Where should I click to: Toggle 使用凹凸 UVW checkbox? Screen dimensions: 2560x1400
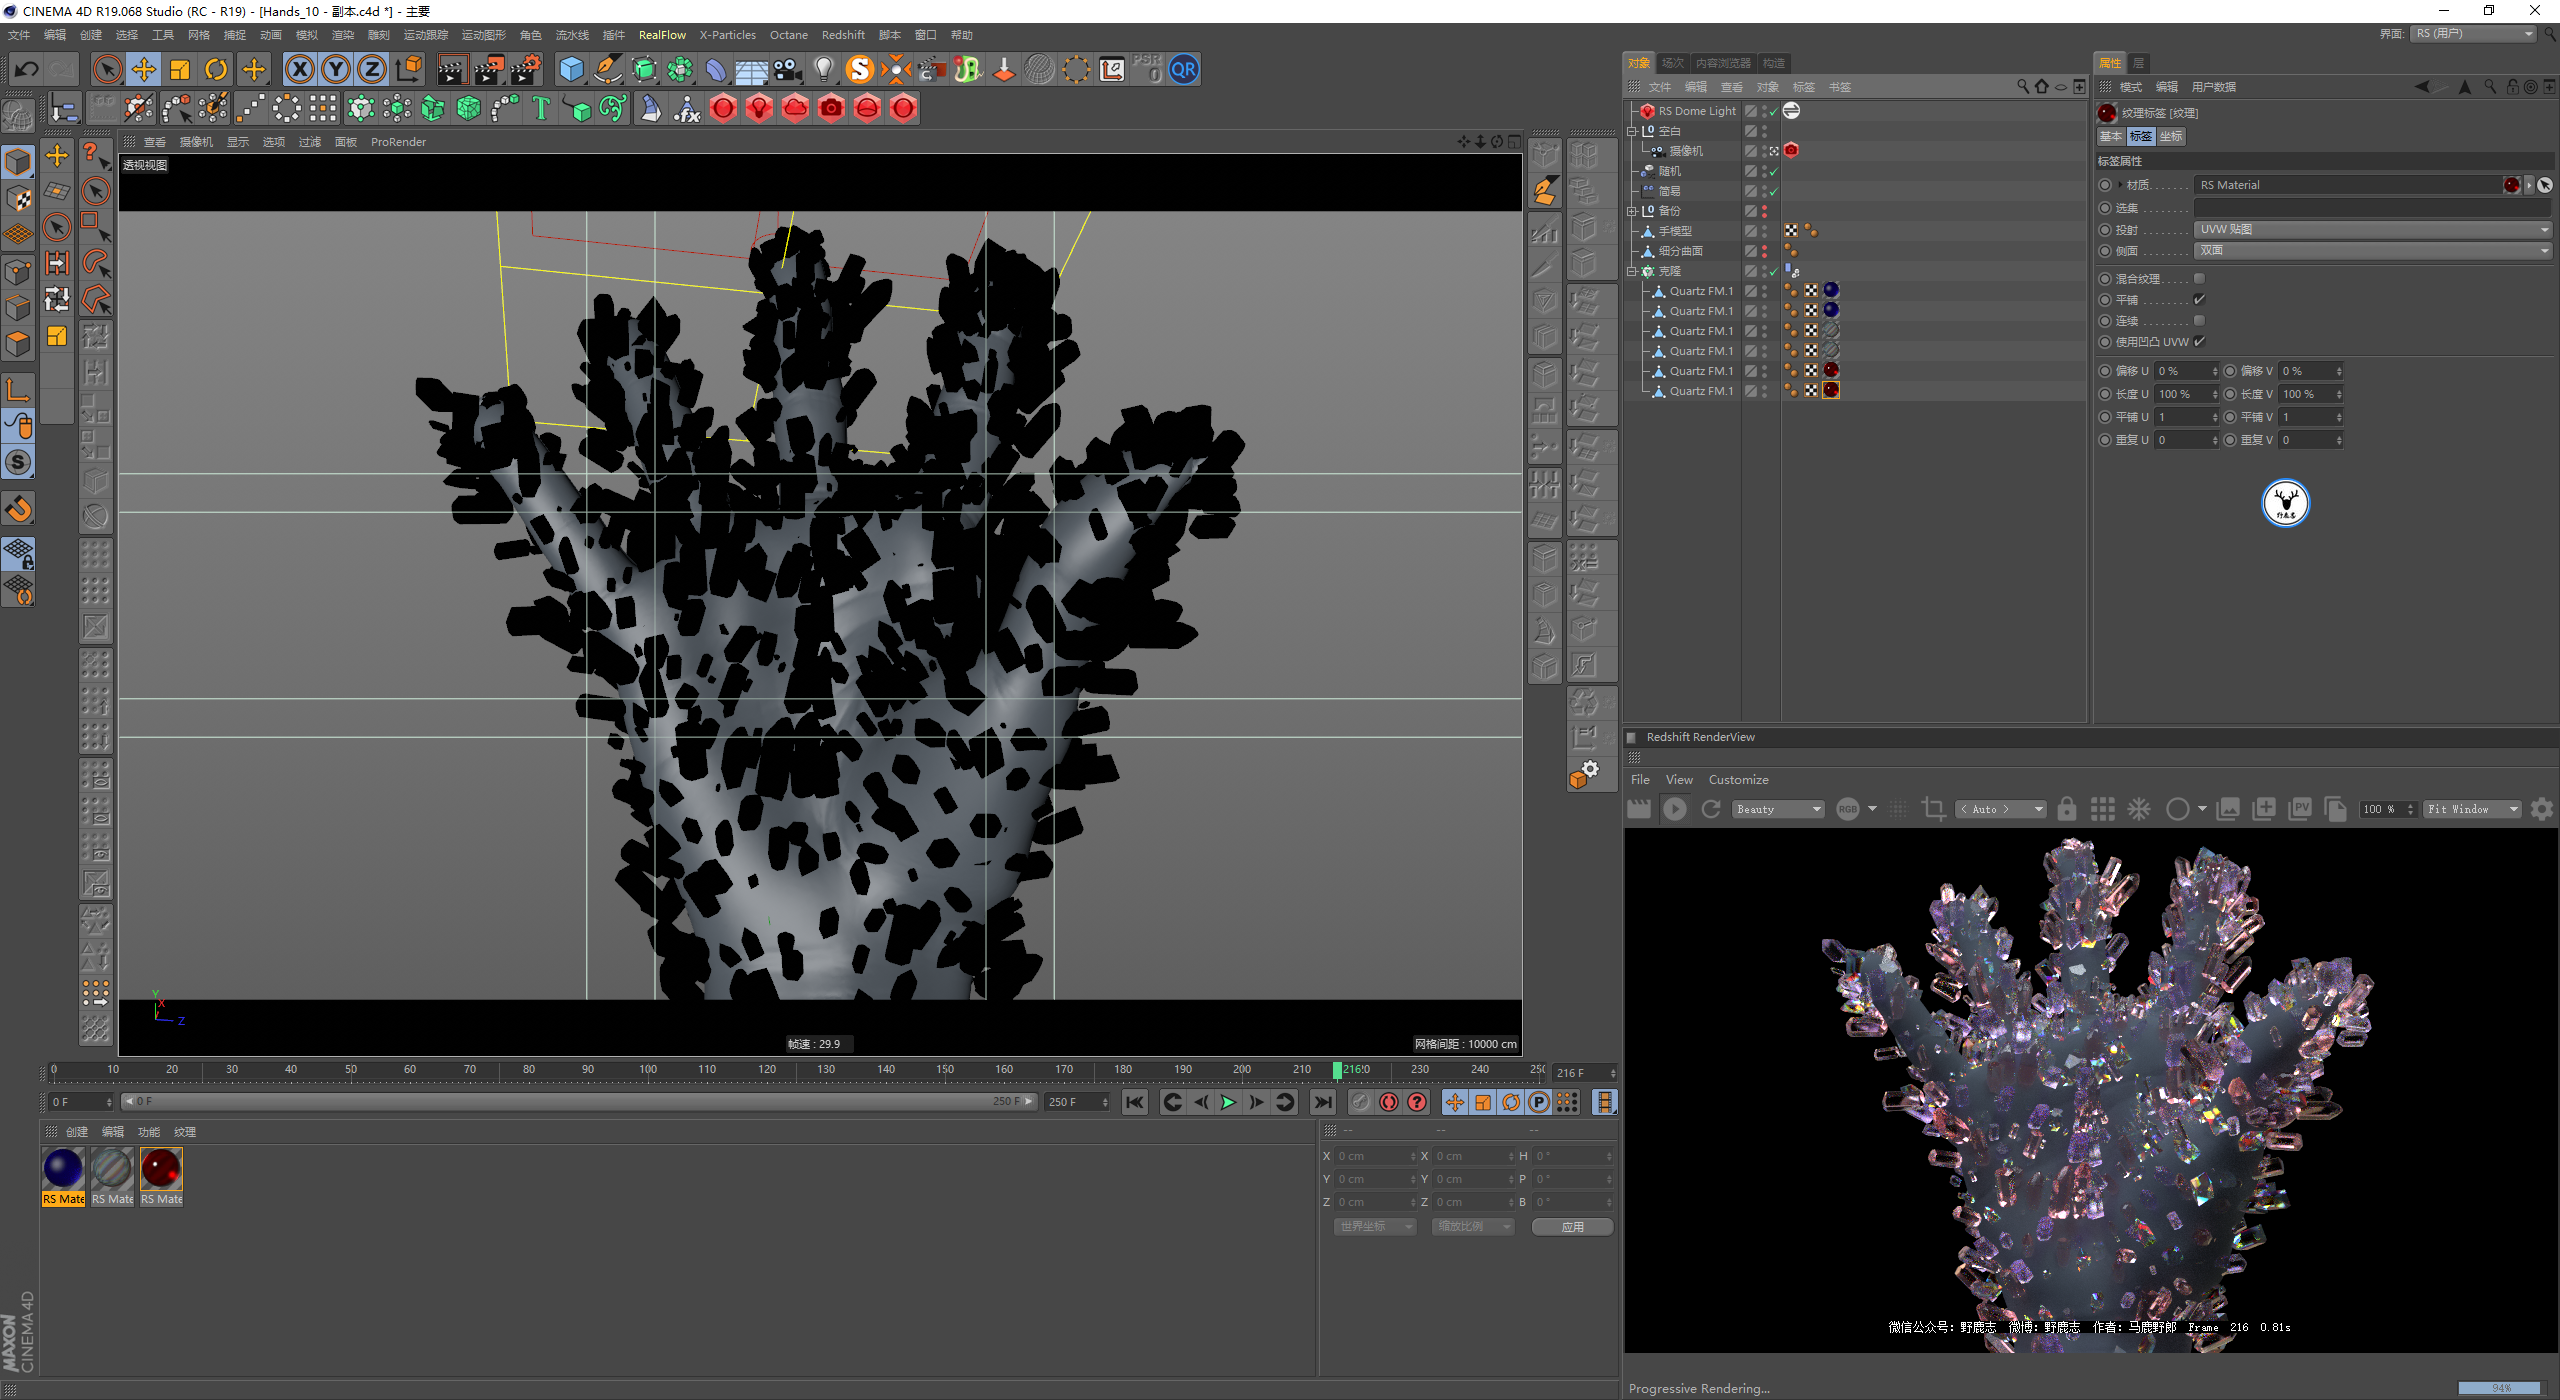[x=2199, y=342]
